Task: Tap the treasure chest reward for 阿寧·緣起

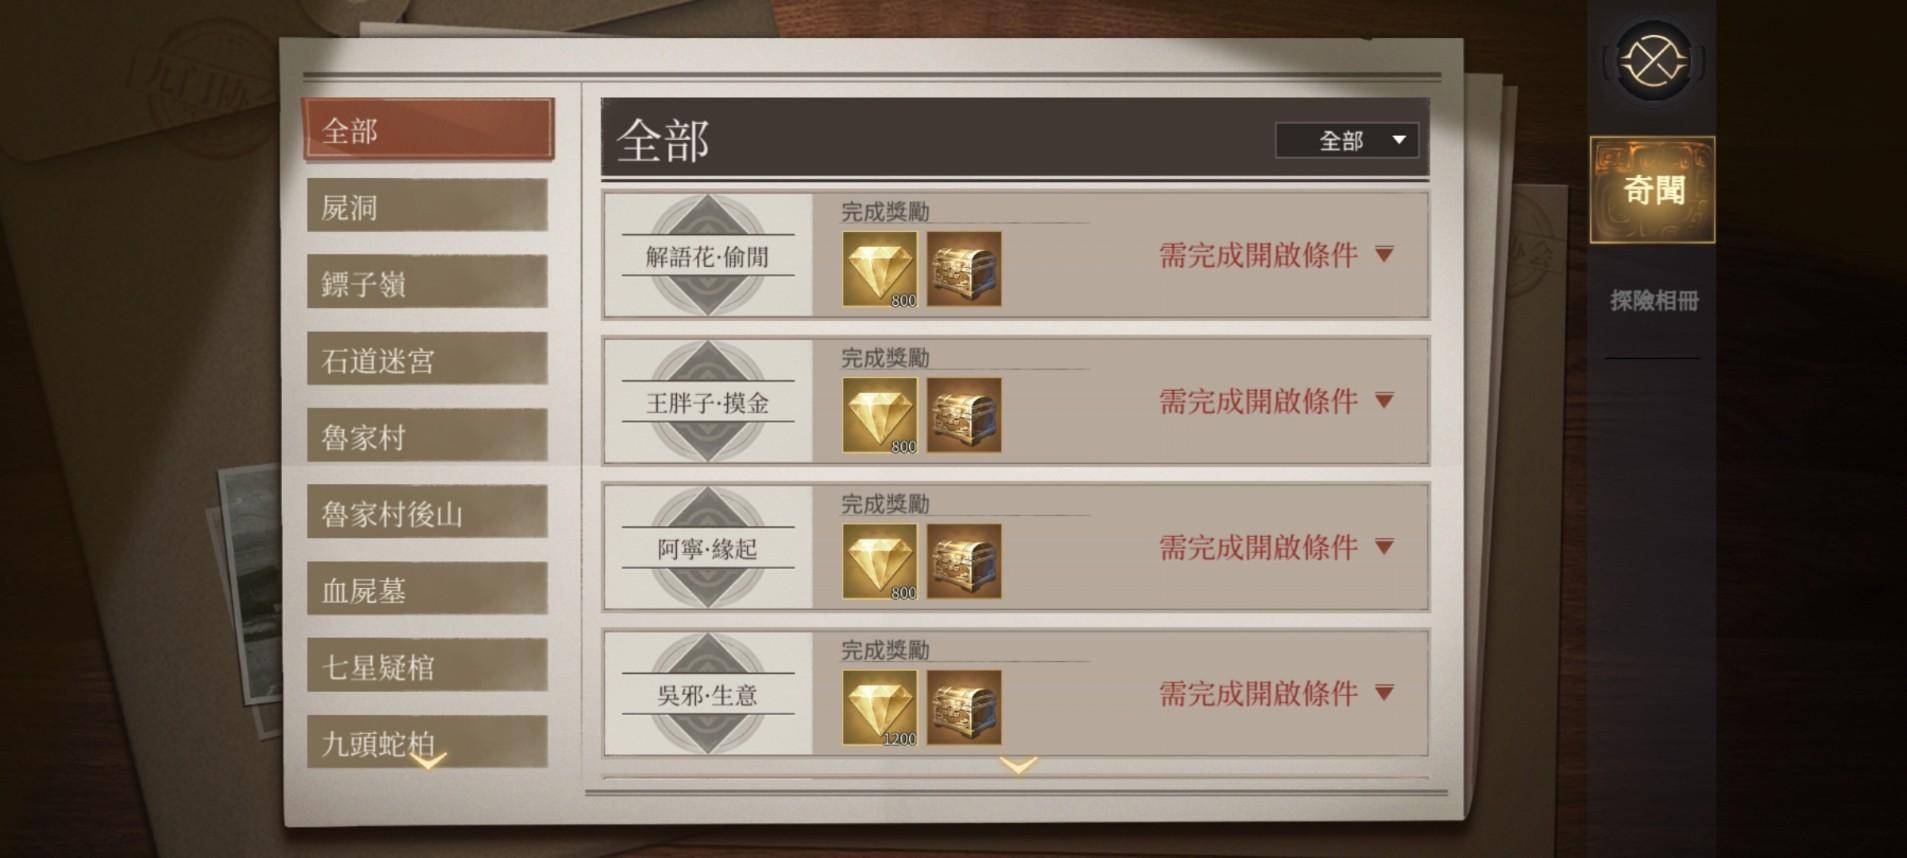Action: coord(964,561)
